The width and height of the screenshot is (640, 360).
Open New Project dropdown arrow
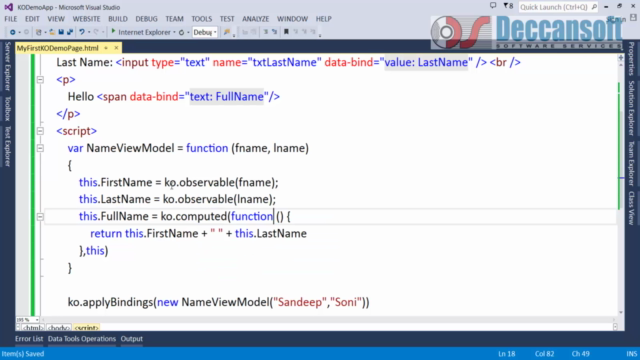coord(45,33)
